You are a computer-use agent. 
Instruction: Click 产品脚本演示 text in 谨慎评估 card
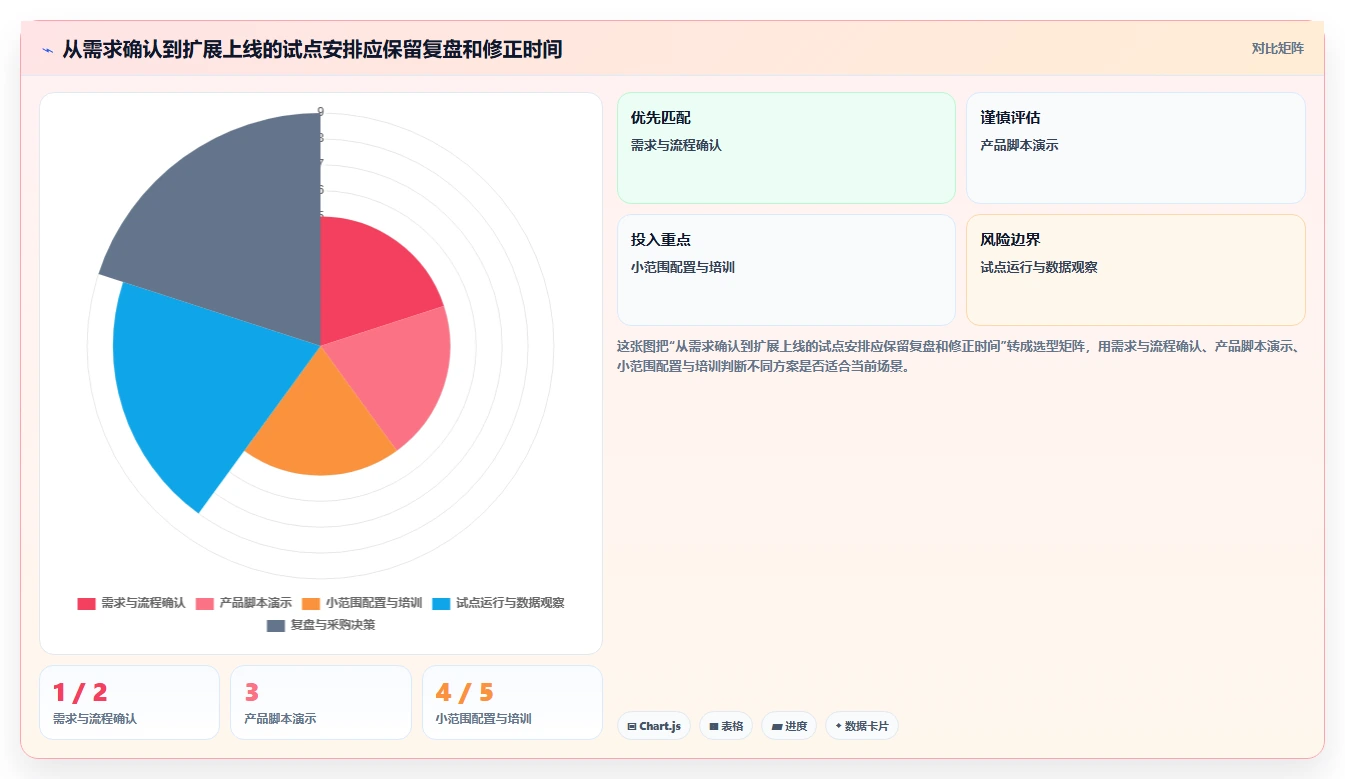tap(1019, 145)
